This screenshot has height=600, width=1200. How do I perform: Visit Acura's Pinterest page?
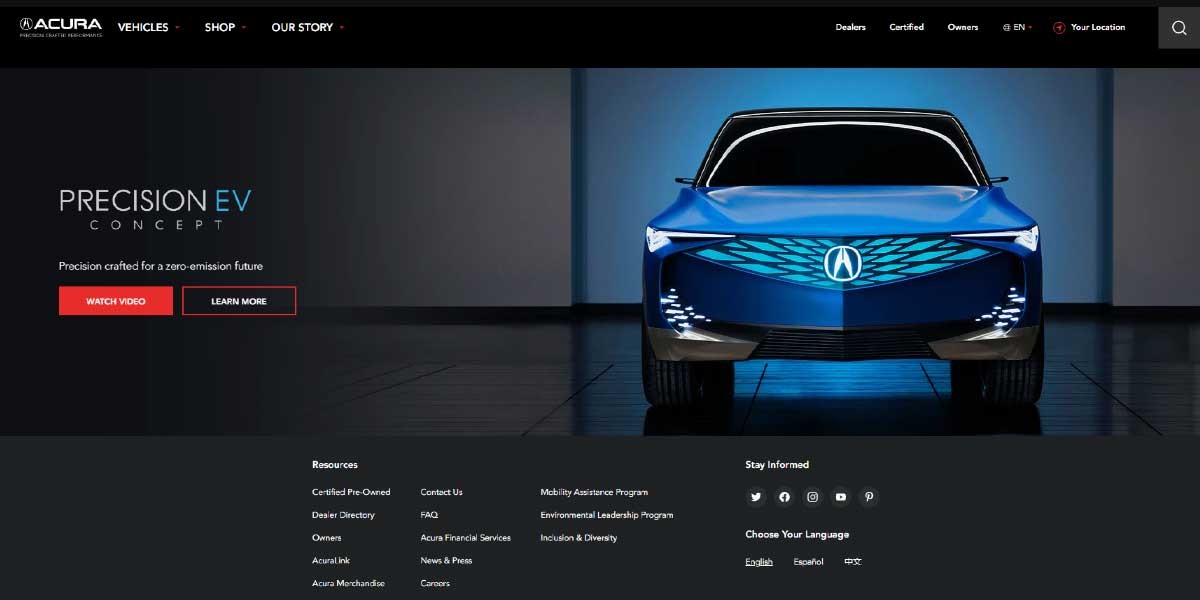(869, 497)
